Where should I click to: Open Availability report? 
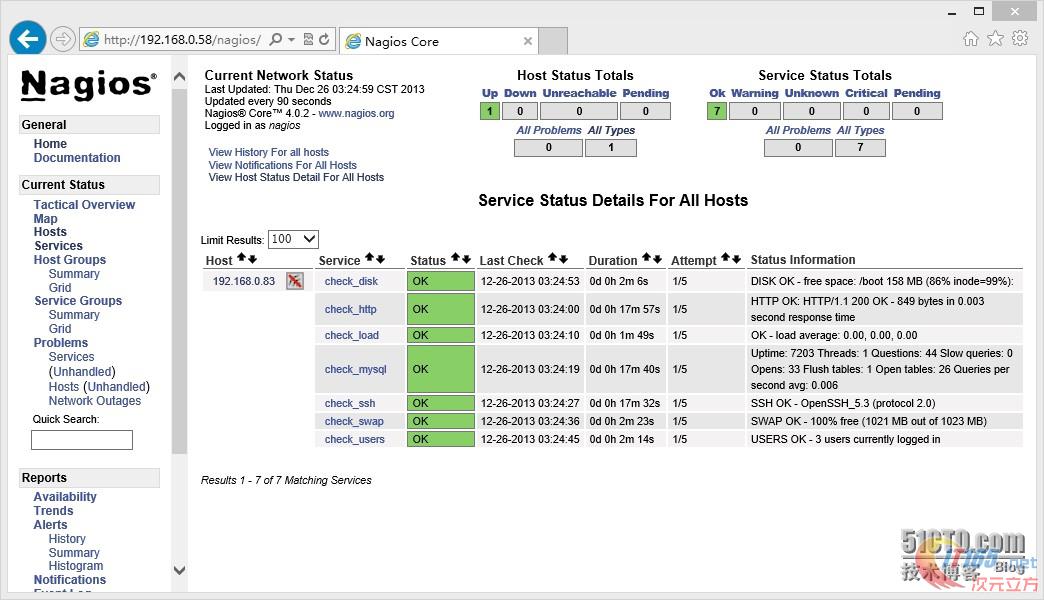click(x=65, y=497)
